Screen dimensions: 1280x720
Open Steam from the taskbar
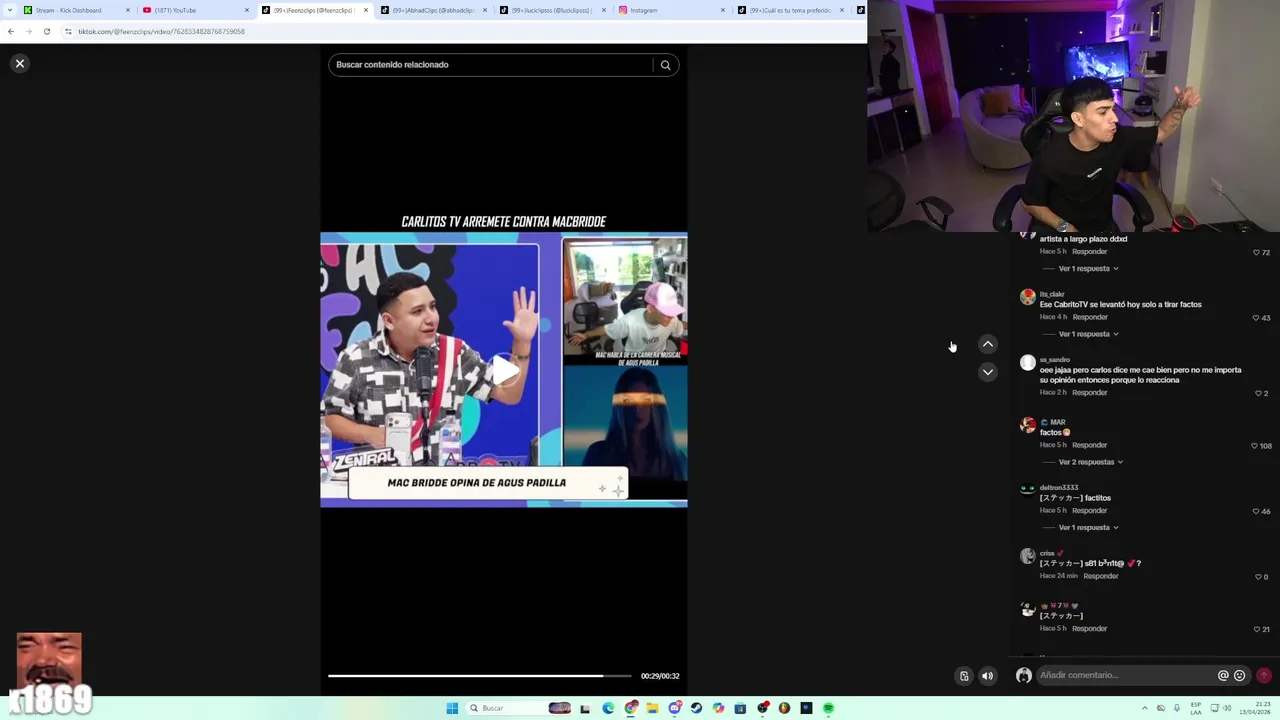(696, 708)
